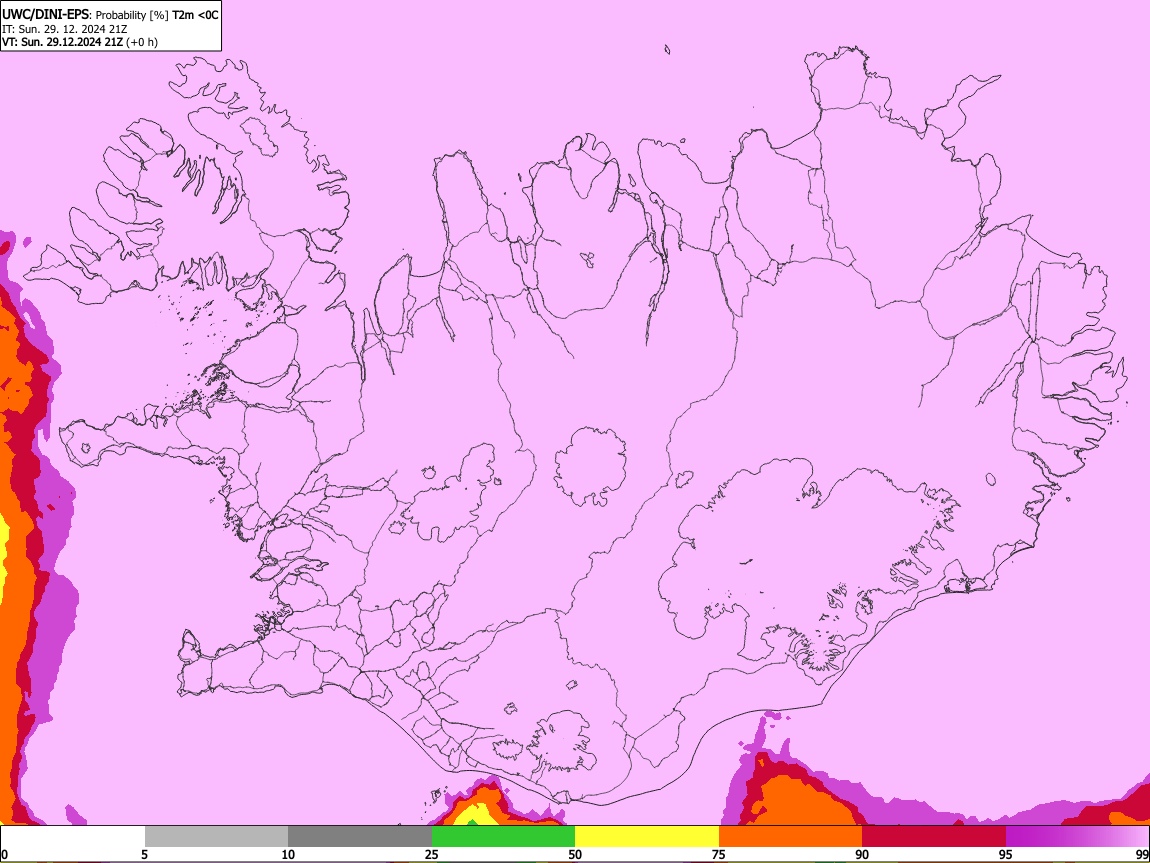Viewport: 1150px width, 863px height.
Task: Click the 'Probability [%]' label
Action: coord(132,15)
